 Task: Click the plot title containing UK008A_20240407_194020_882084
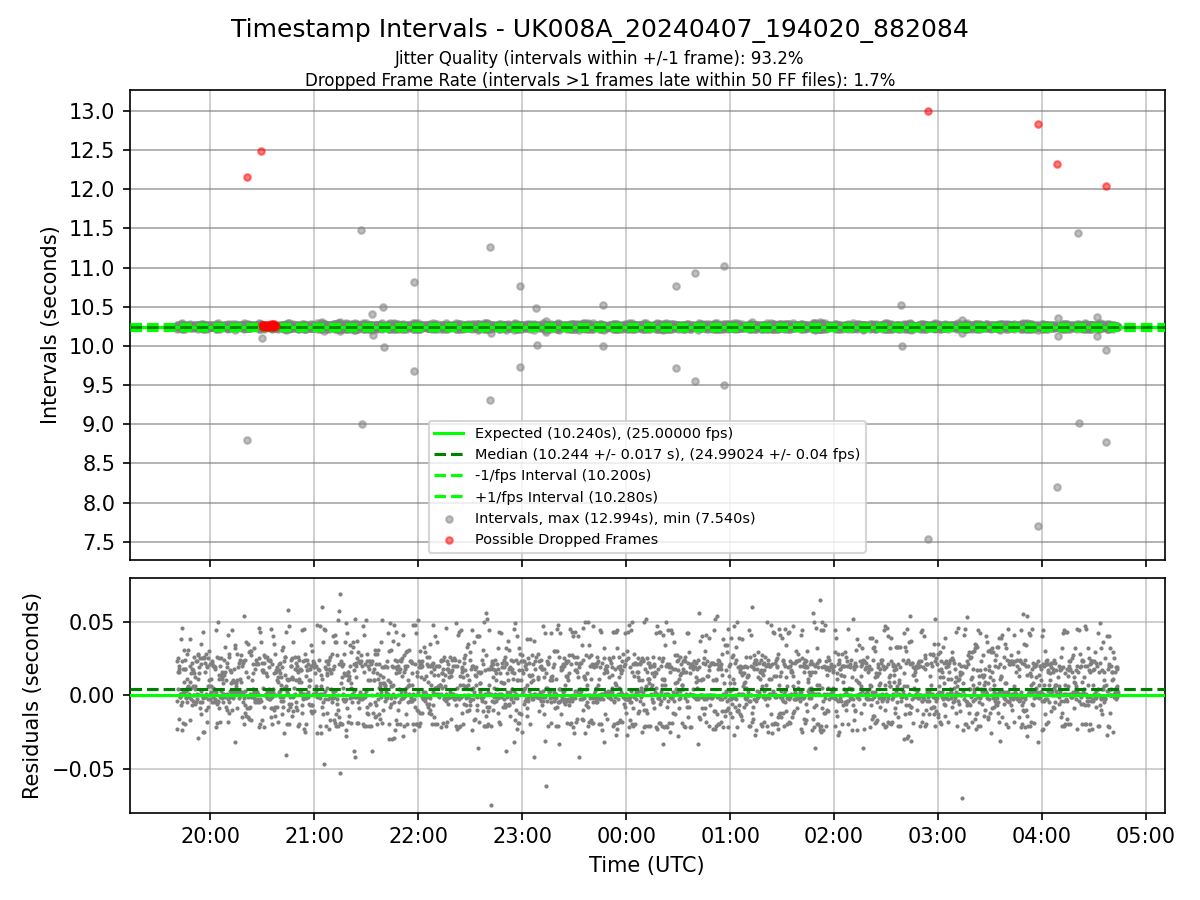pos(599,29)
